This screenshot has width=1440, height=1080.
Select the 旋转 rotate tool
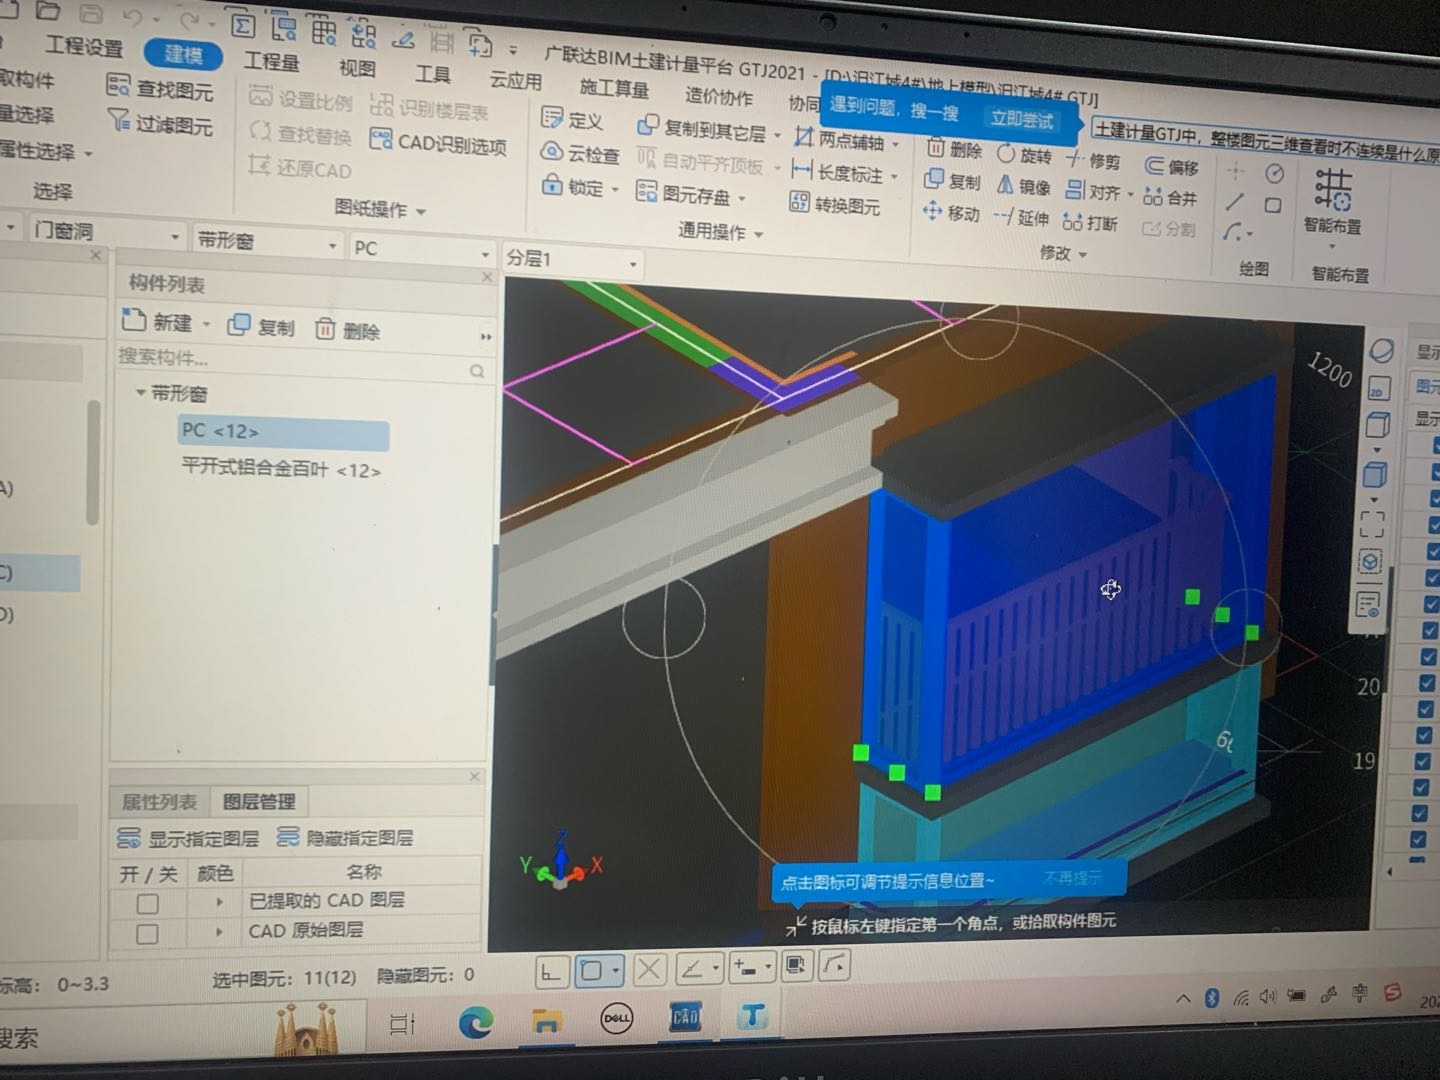[x=1024, y=155]
